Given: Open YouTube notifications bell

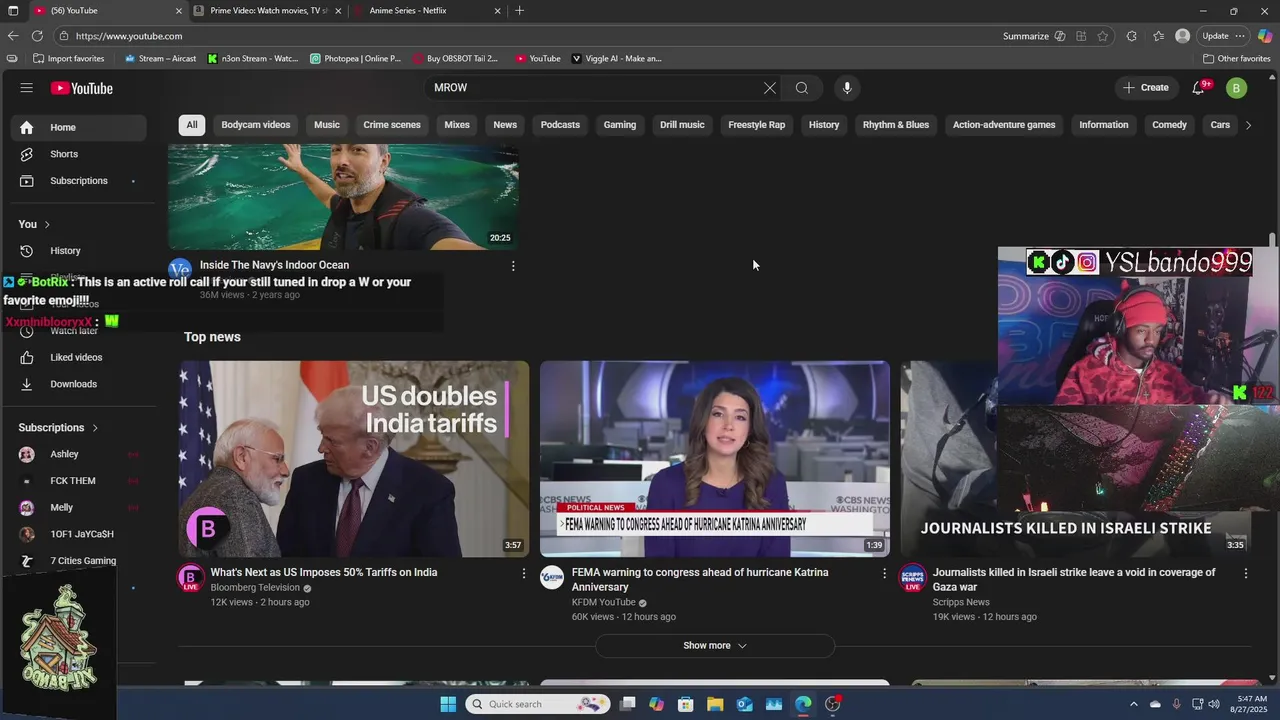Looking at the screenshot, I should click(x=1198, y=88).
